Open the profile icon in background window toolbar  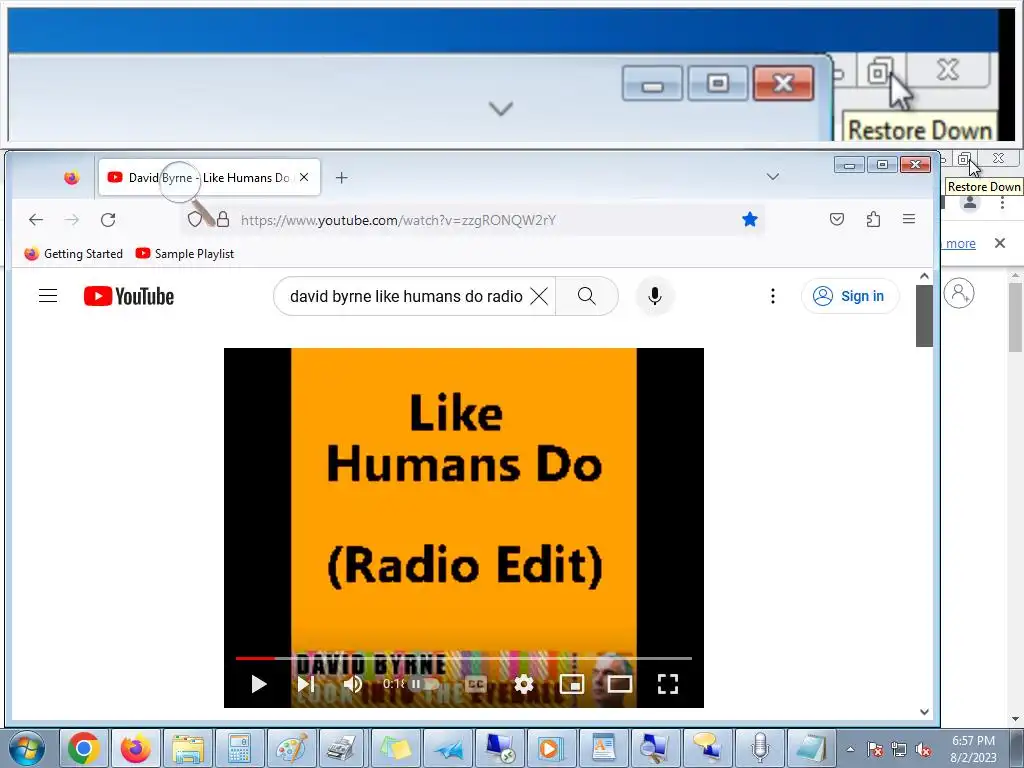point(970,202)
